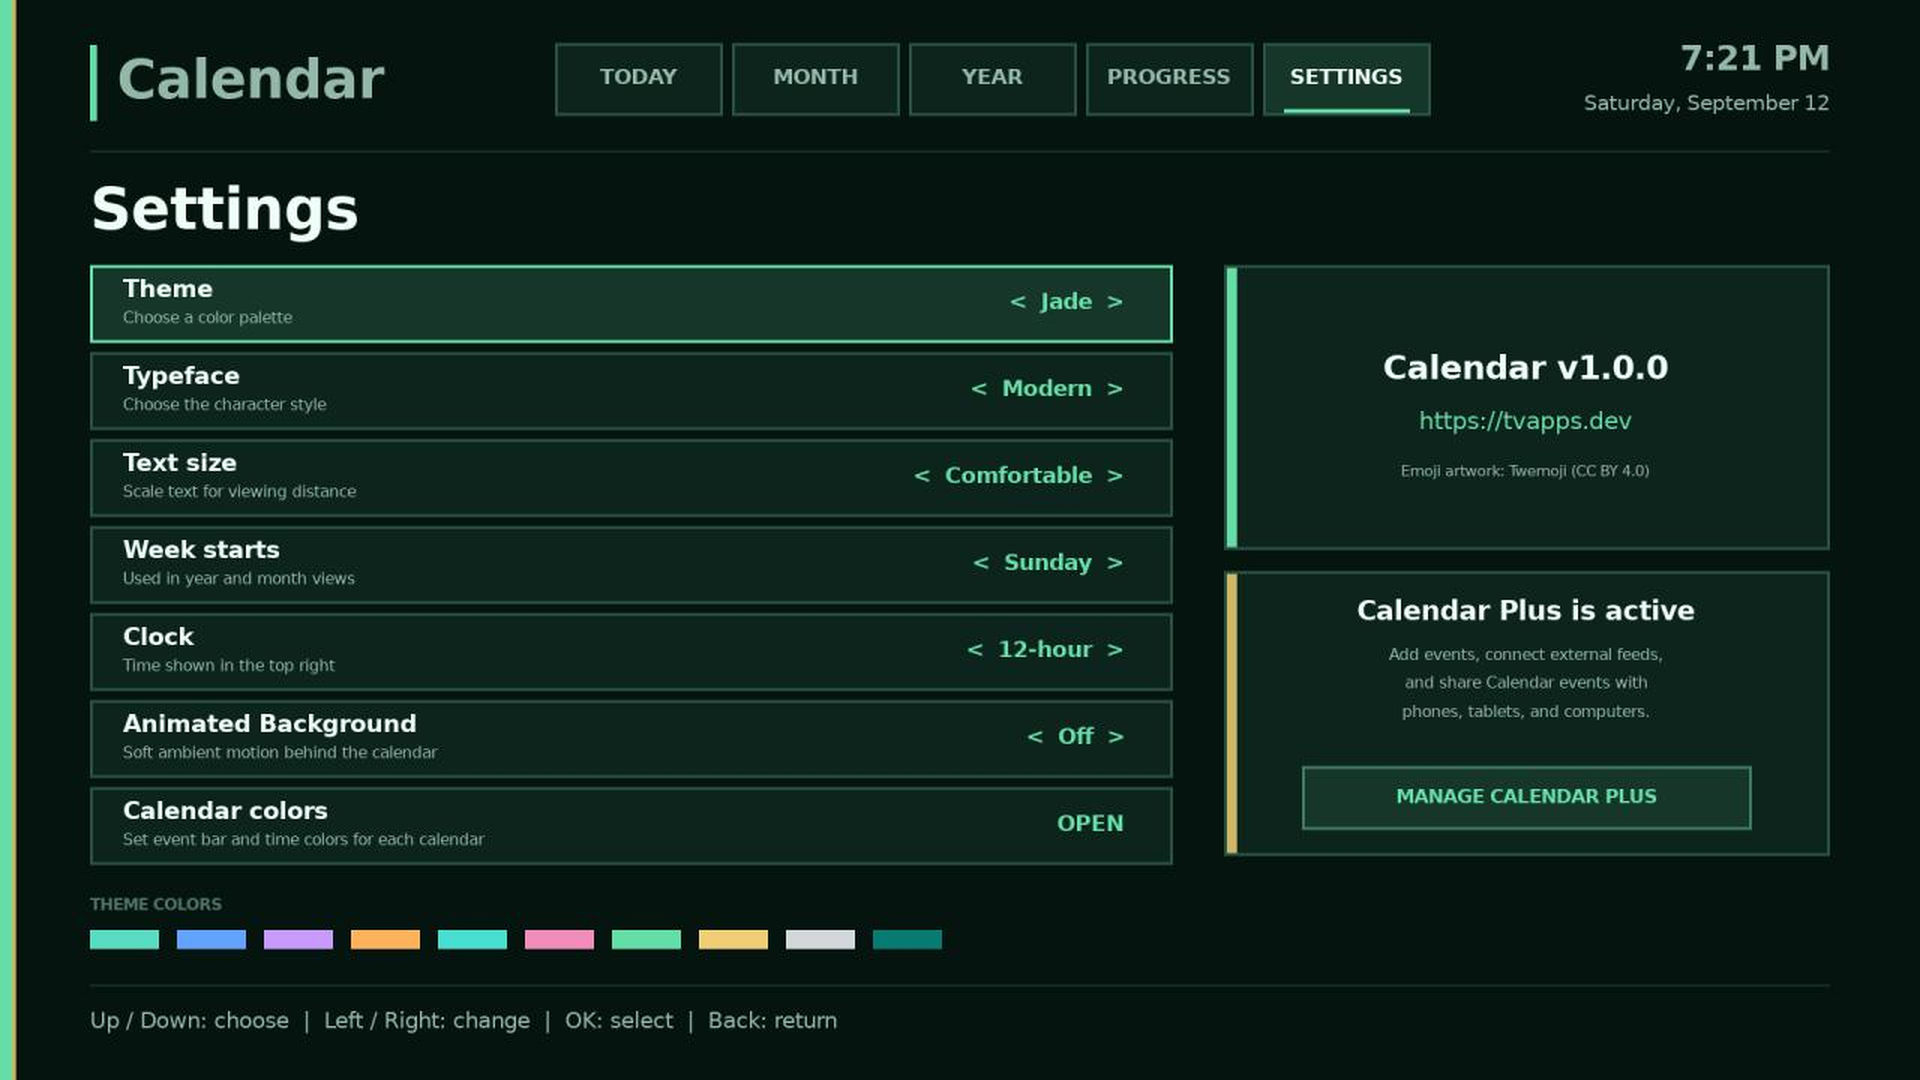
Task: Click the Sunday week start value
Action: [x=1048, y=563]
